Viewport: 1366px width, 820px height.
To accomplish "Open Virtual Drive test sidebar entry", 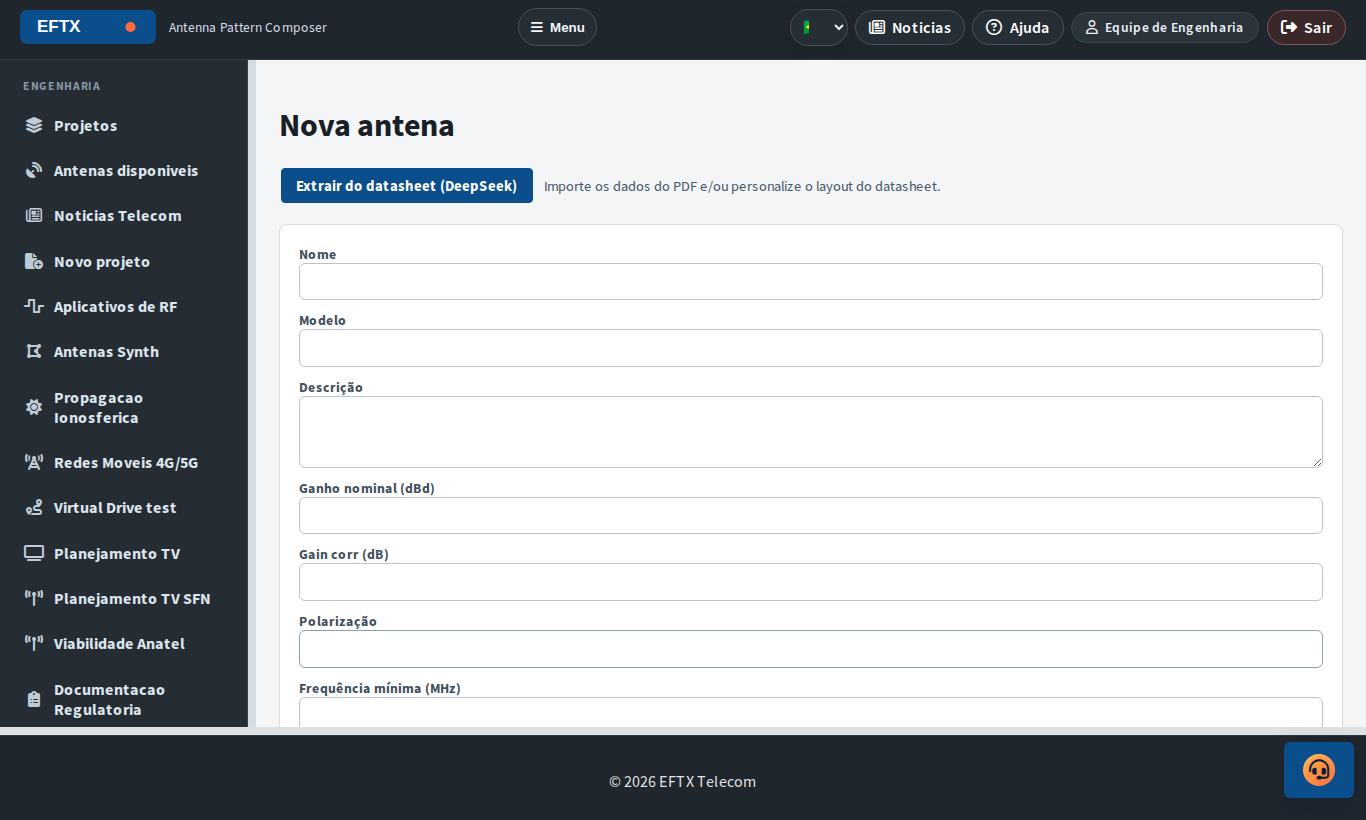I will (x=124, y=507).
